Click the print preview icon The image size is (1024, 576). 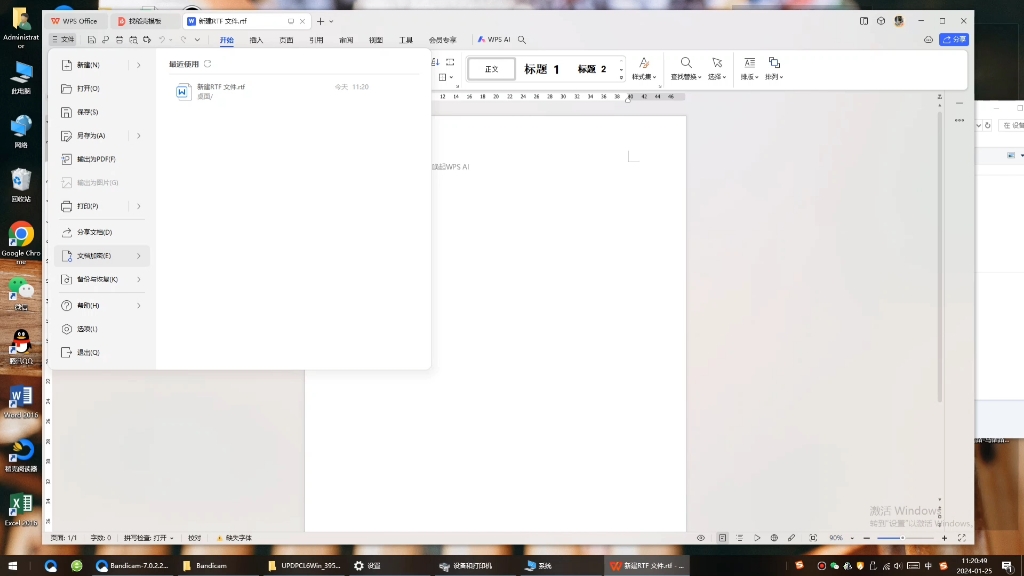(x=133, y=40)
